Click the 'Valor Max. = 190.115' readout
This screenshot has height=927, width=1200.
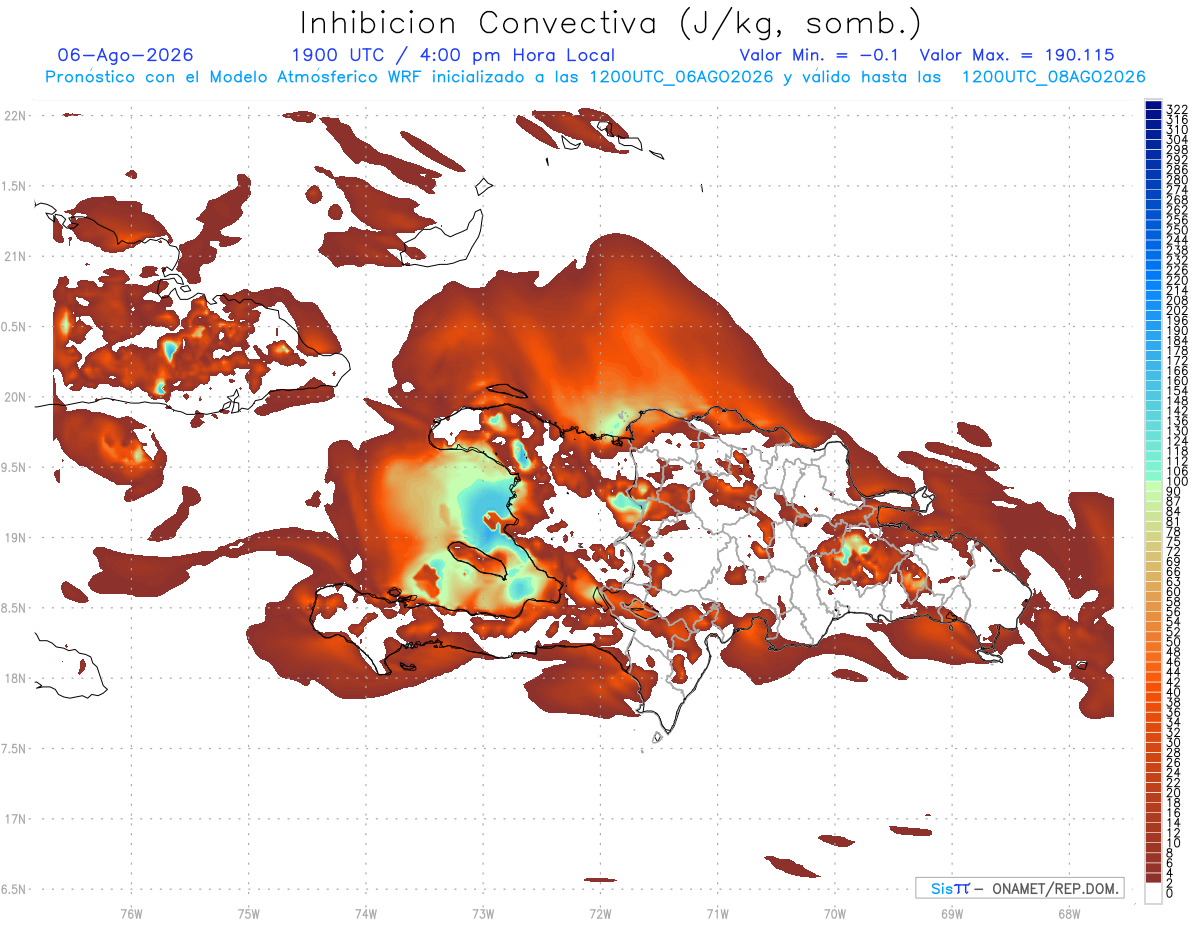coord(1017,55)
